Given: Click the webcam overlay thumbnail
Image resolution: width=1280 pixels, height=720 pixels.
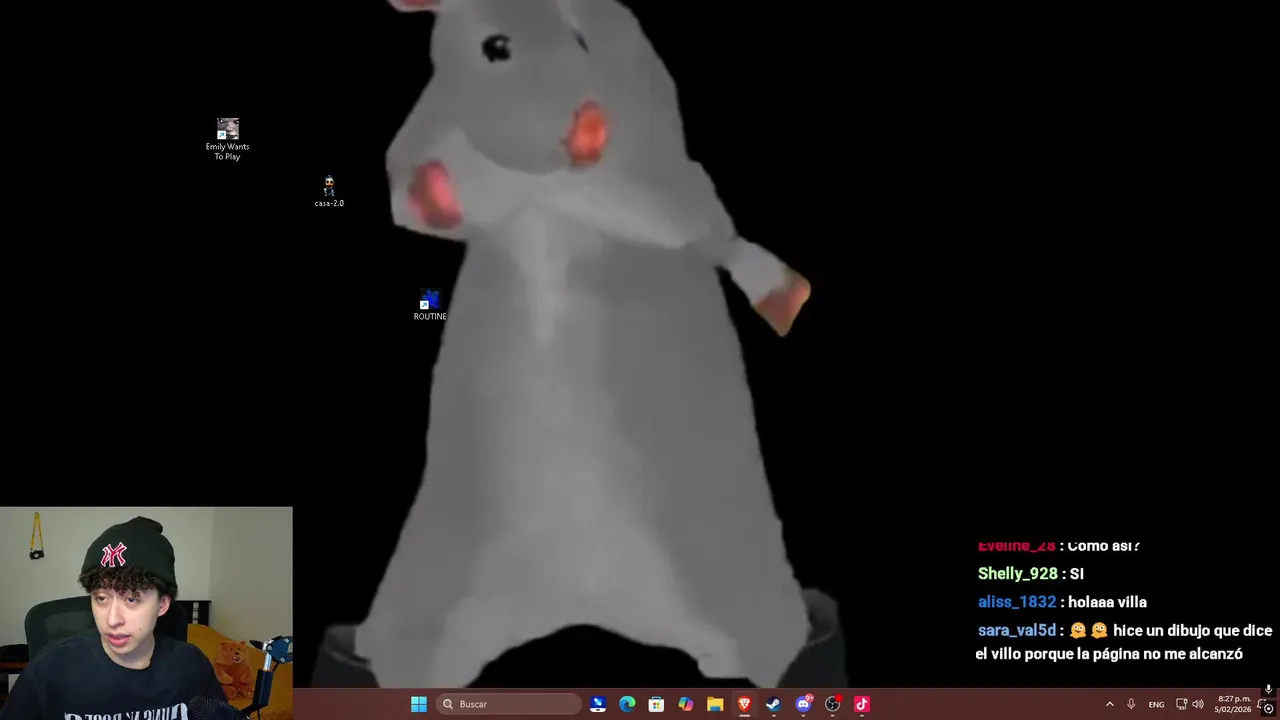Looking at the screenshot, I should (x=146, y=613).
